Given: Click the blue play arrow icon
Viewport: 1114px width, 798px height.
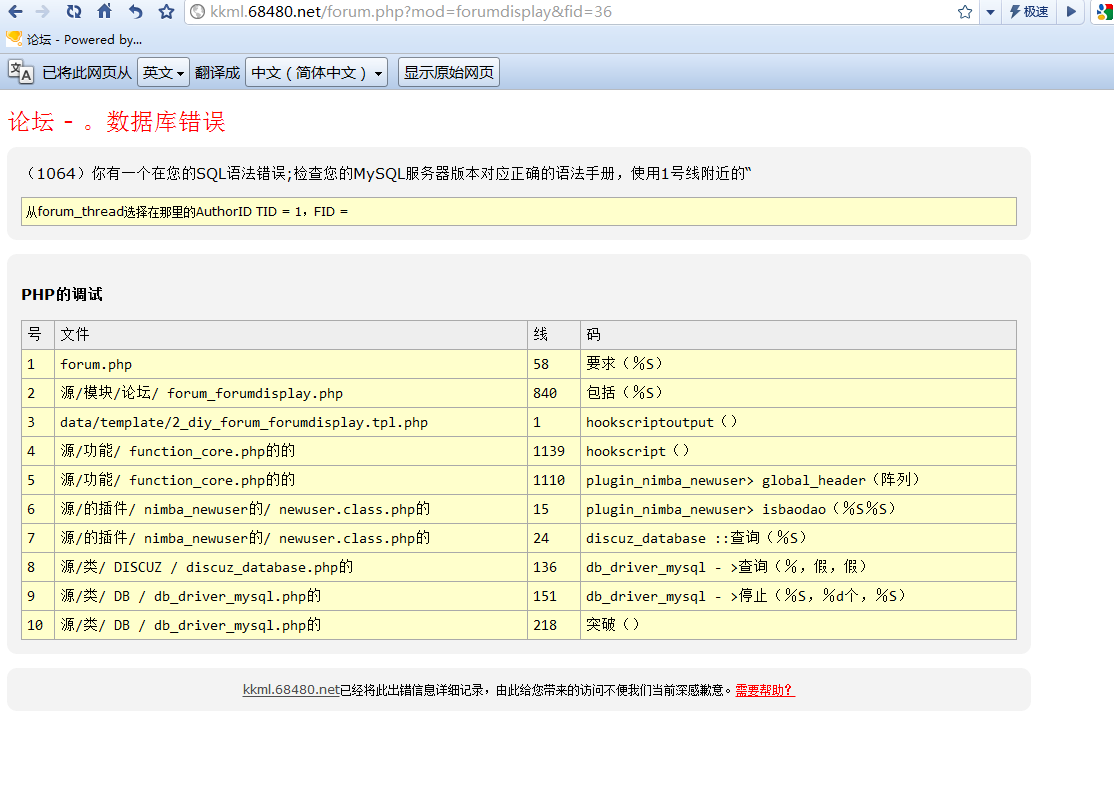Looking at the screenshot, I should click(x=1071, y=11).
